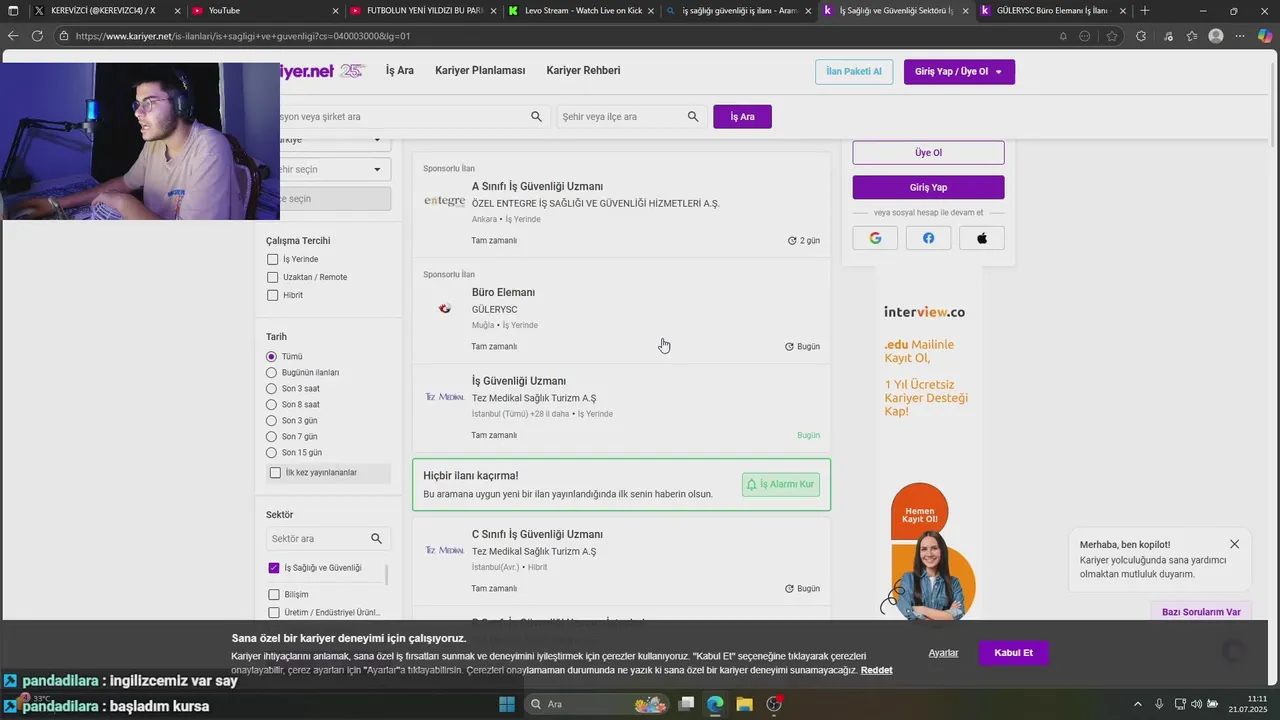
Task: Click the search magnifier in position field
Action: (x=537, y=117)
